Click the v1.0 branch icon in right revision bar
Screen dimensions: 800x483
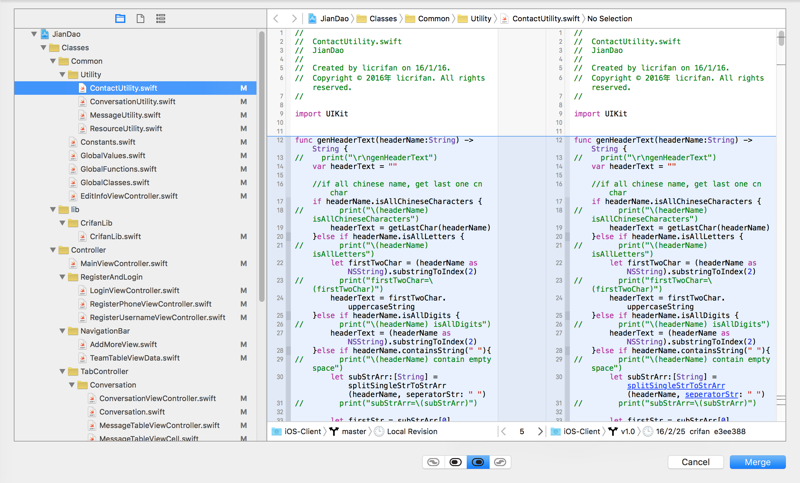(612, 432)
